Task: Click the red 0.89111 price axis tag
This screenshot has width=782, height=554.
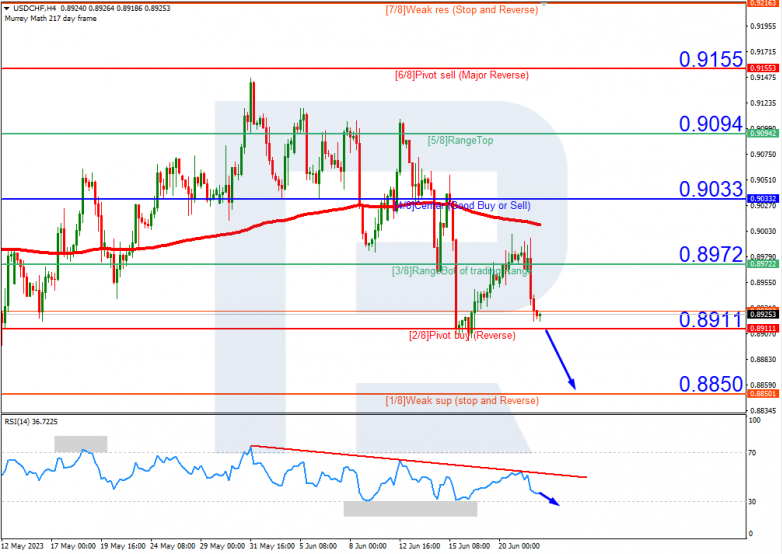Action: click(763, 329)
